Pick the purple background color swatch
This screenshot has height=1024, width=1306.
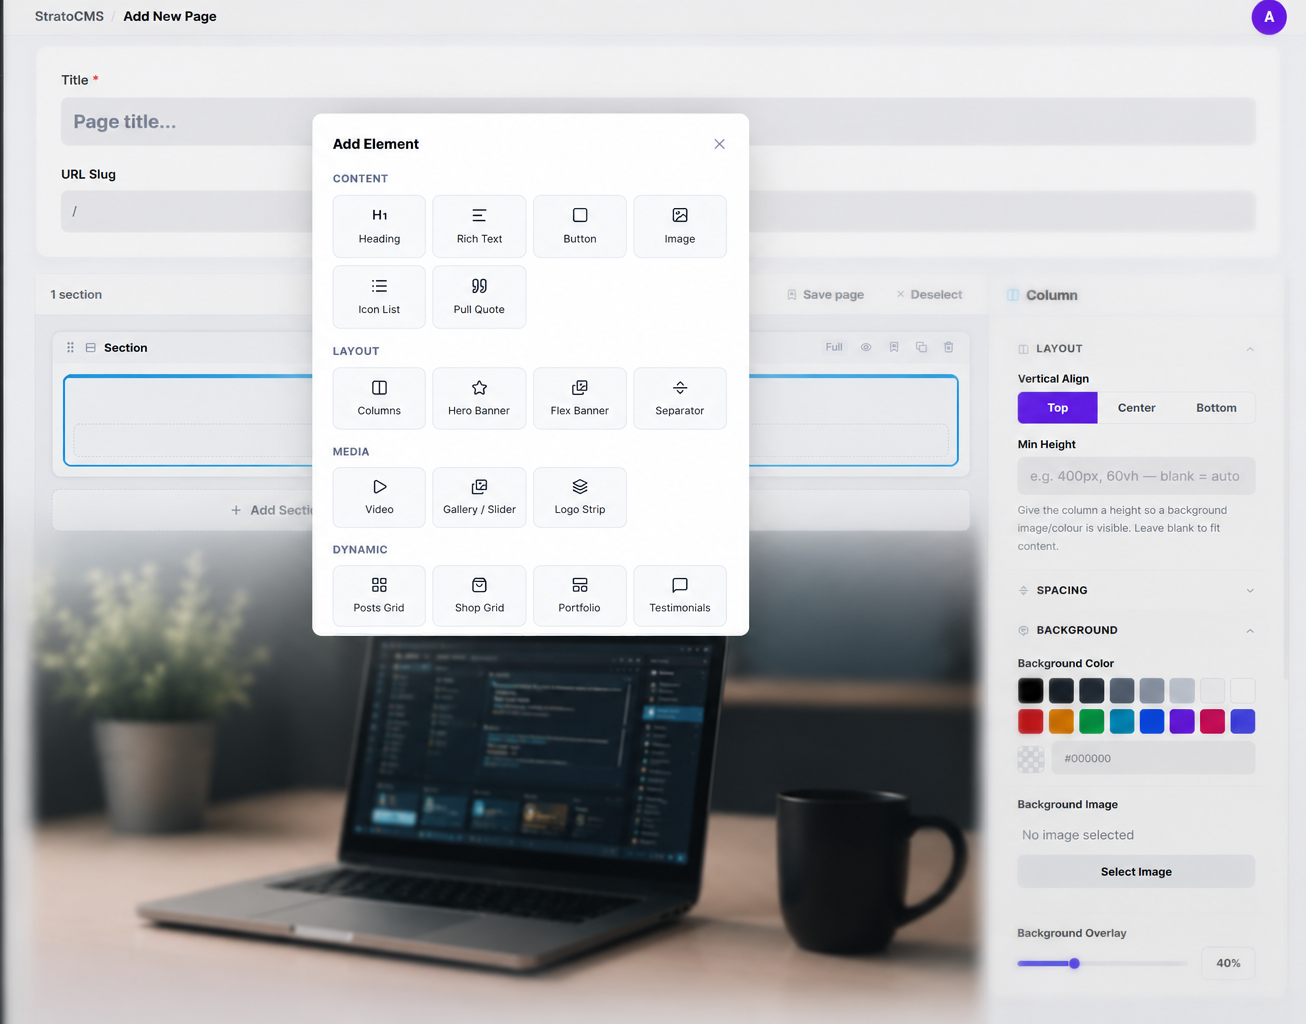[x=1182, y=721]
